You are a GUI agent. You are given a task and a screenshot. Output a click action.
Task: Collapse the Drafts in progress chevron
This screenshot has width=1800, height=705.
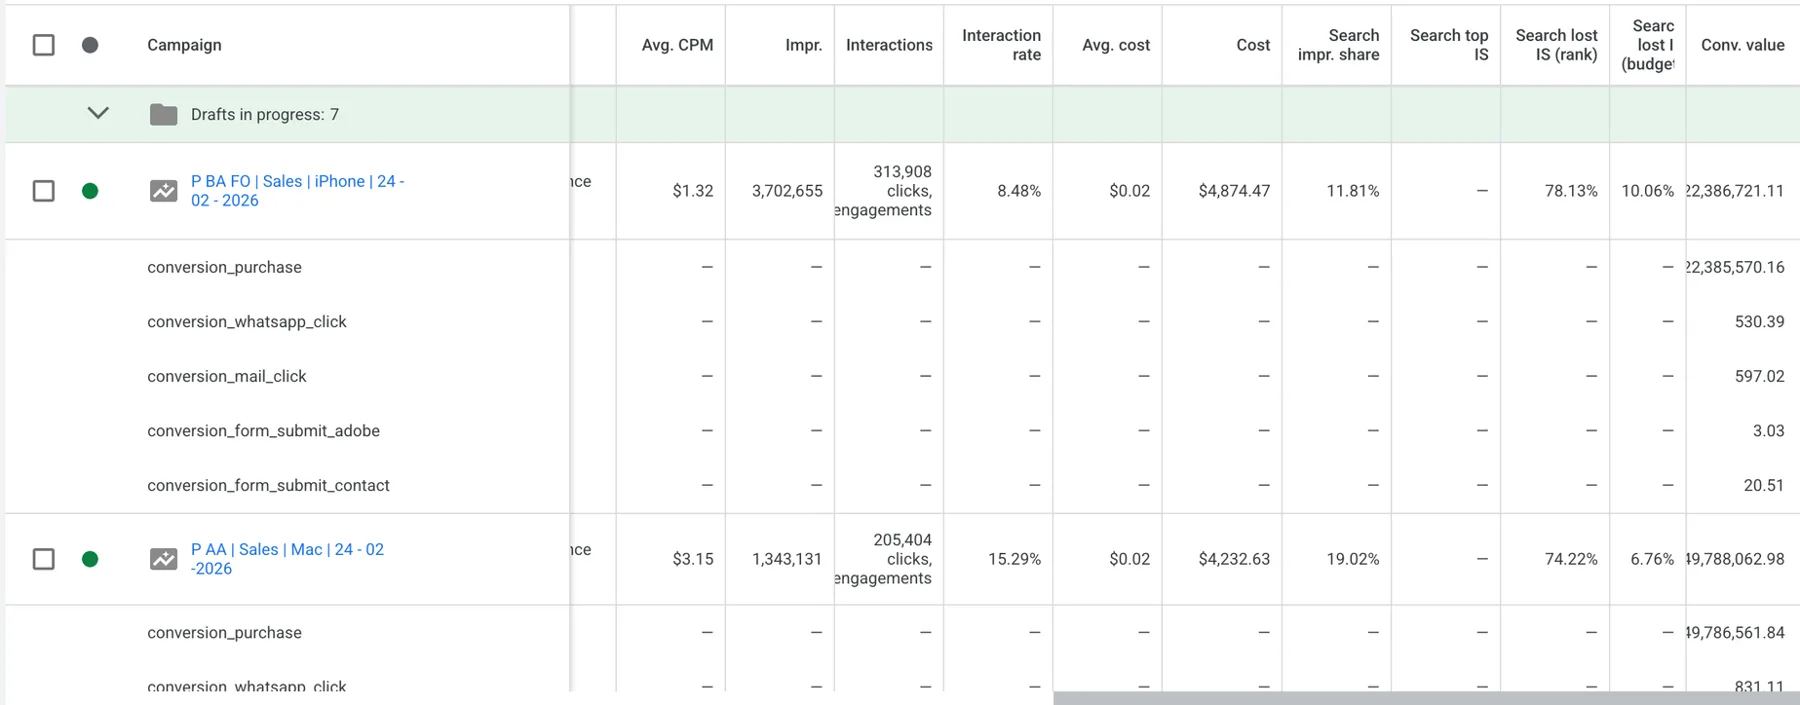click(98, 113)
